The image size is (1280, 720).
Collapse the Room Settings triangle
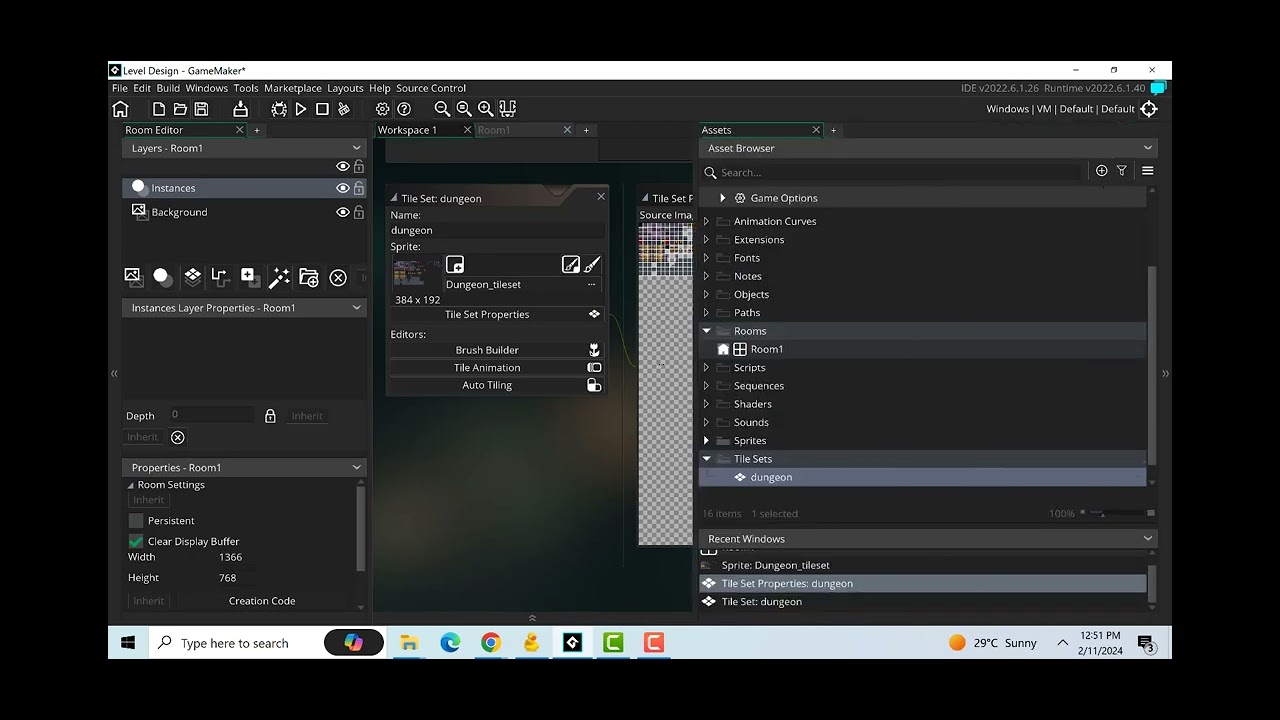pos(130,485)
